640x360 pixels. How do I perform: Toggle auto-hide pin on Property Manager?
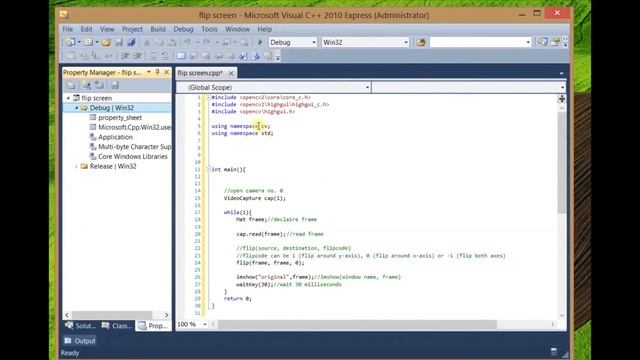(158, 72)
